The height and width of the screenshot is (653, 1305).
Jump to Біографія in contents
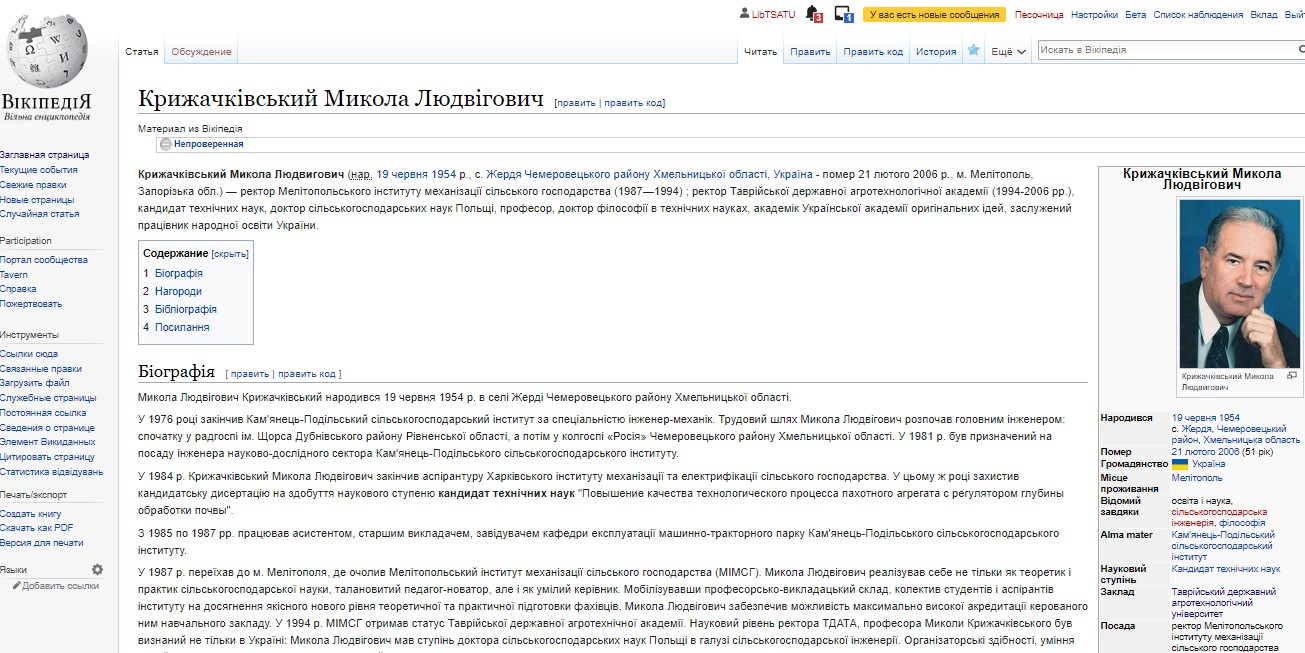pos(179,273)
